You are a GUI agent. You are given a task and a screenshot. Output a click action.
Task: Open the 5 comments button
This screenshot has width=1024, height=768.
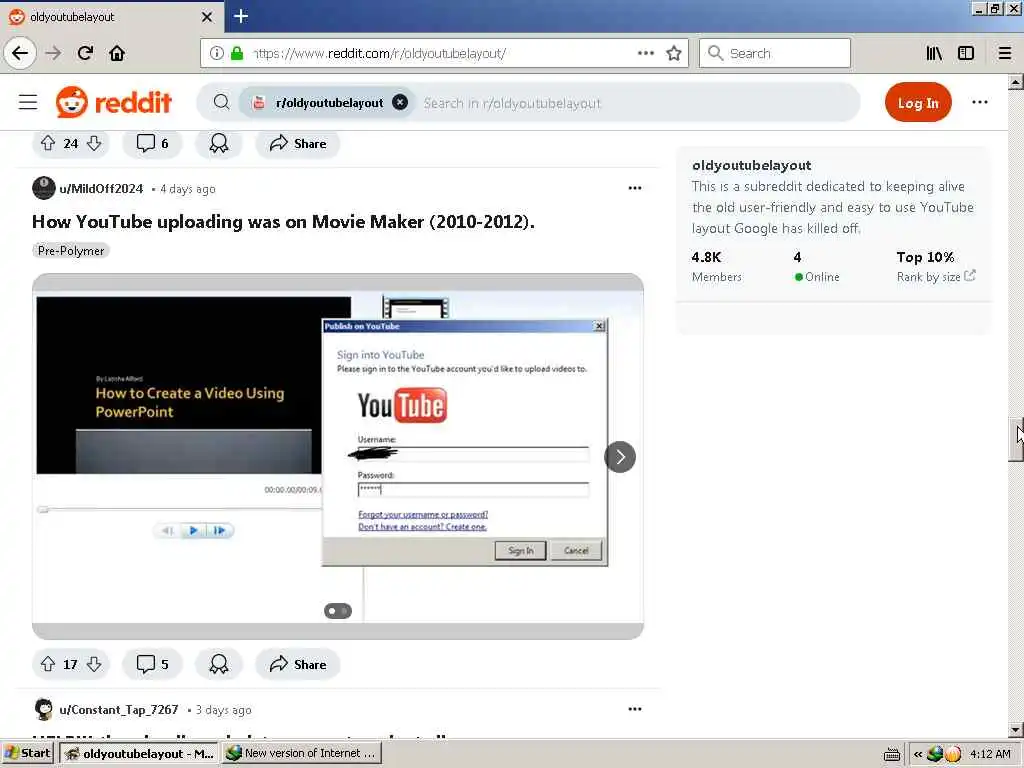[x=152, y=664]
